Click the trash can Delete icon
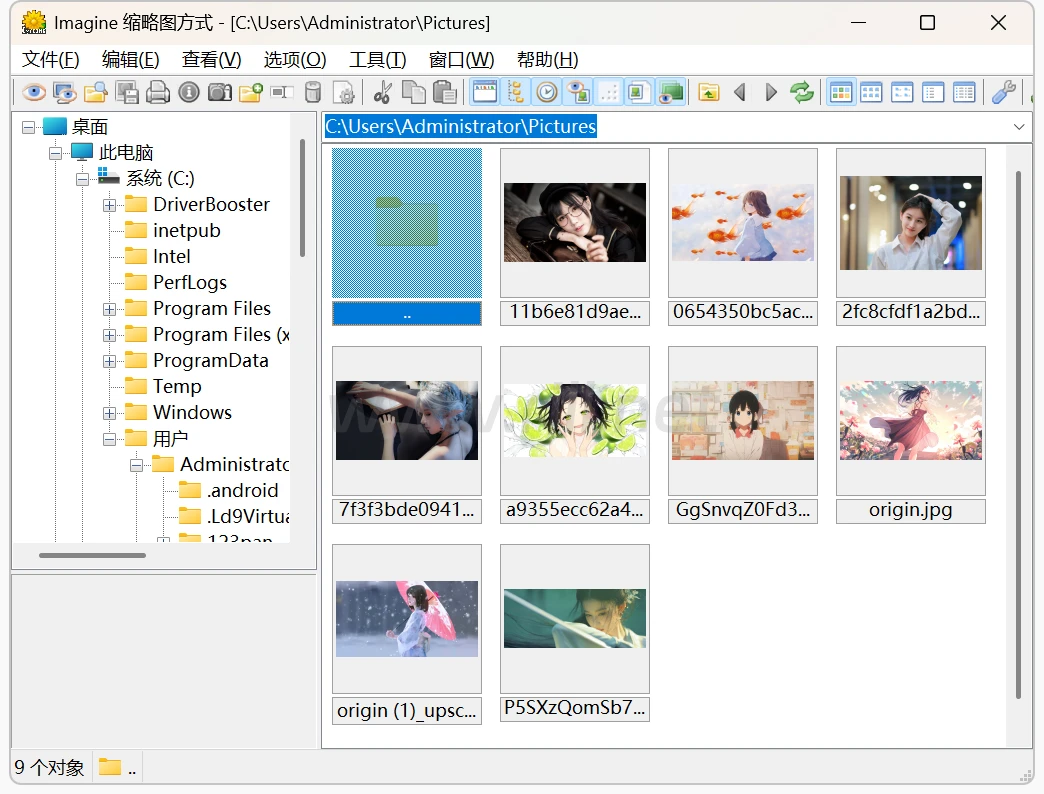The height and width of the screenshot is (794, 1044). coord(313,93)
